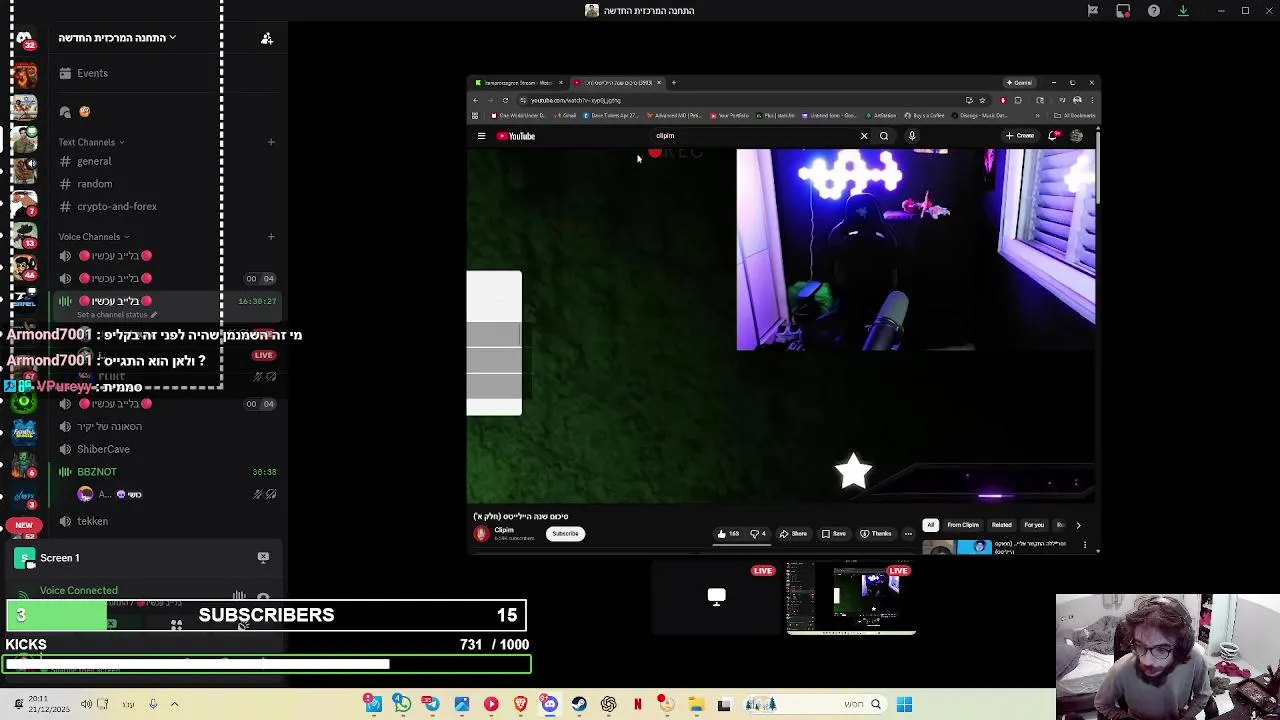Image resolution: width=1280 pixels, height=720 pixels.
Task: Like the YouTube video with thumbs up
Action: click(x=728, y=534)
